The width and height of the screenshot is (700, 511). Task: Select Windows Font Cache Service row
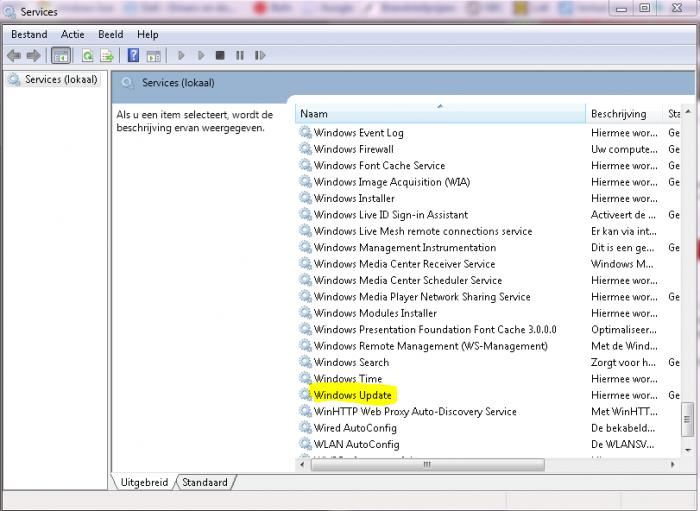pyautogui.click(x=379, y=166)
